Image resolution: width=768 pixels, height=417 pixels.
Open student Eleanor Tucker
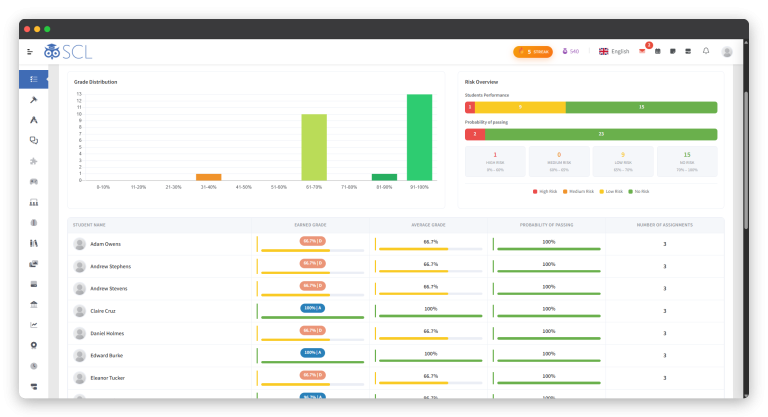108,378
